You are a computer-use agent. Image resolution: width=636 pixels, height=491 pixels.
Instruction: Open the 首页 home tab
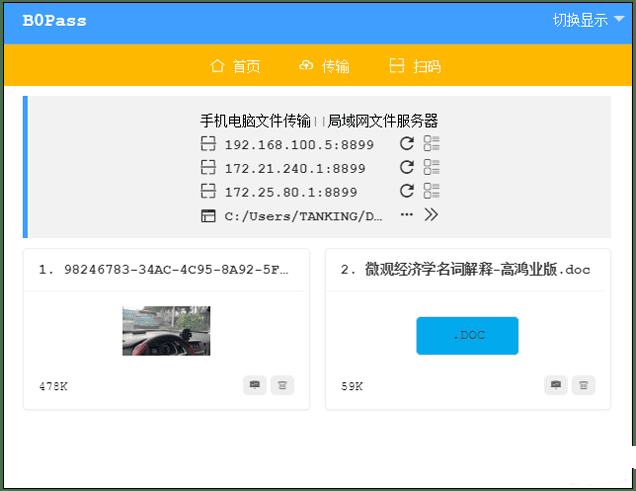click(235, 66)
